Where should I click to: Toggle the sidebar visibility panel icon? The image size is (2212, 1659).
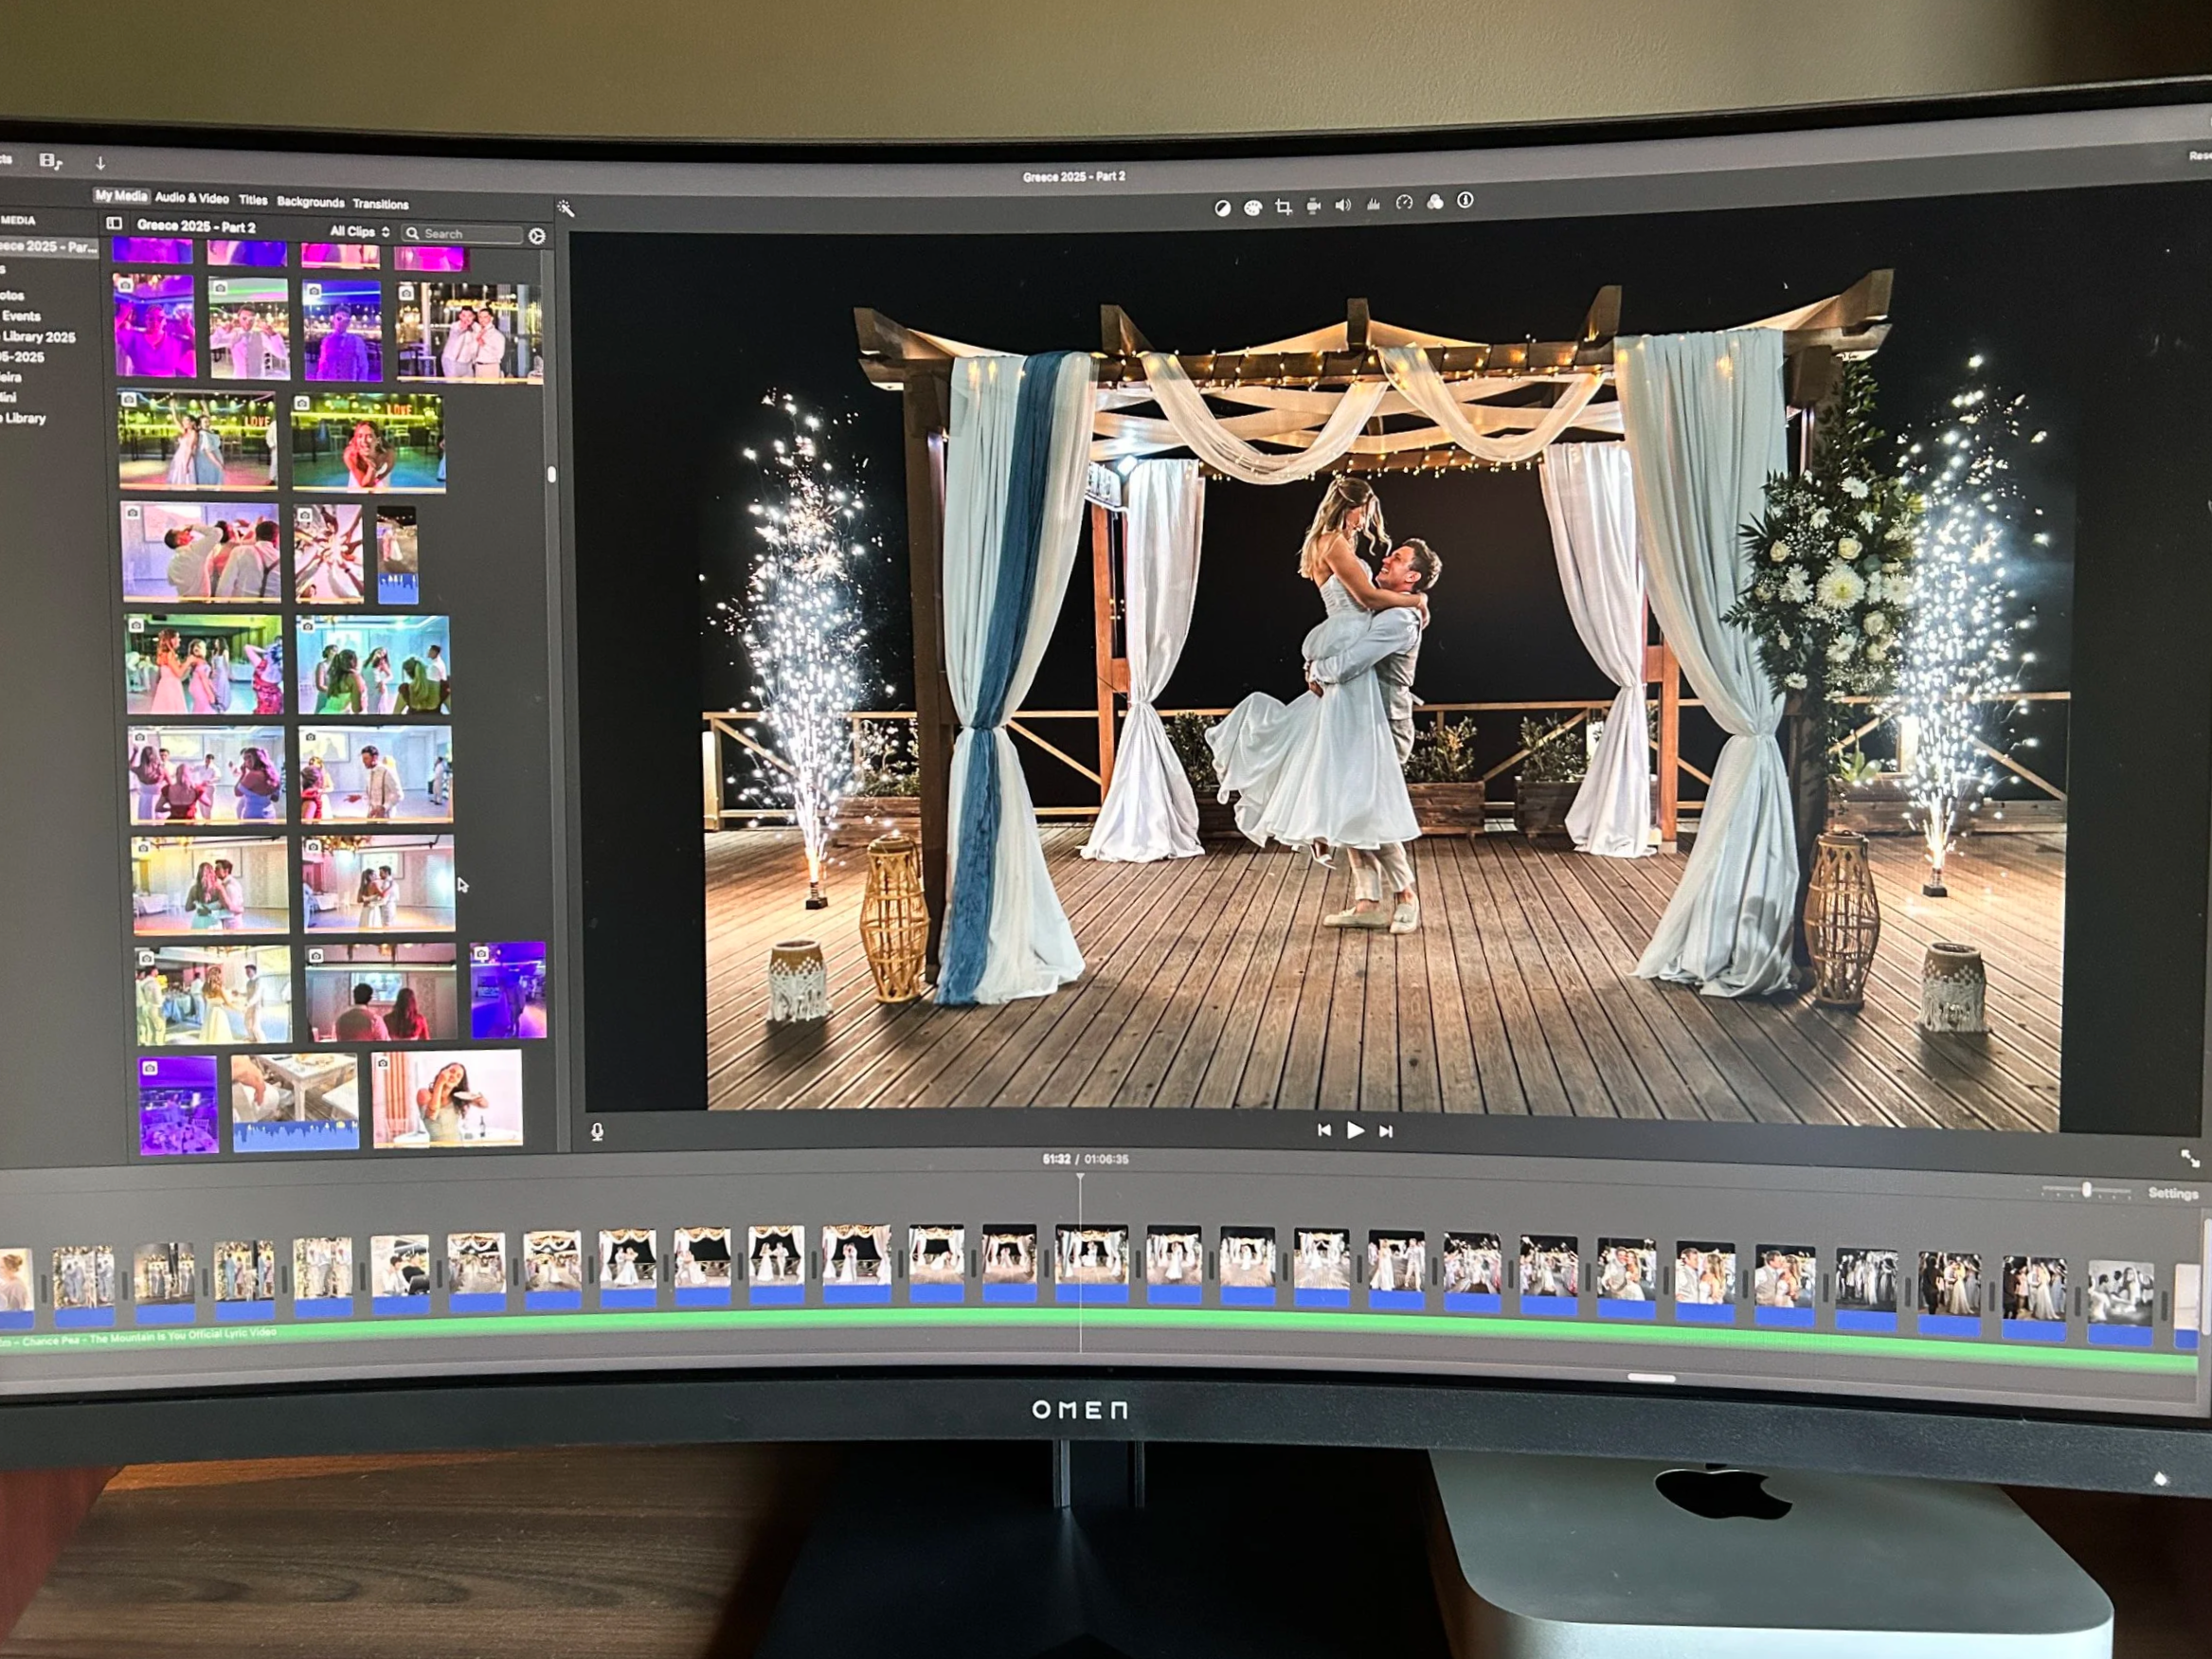pos(115,225)
